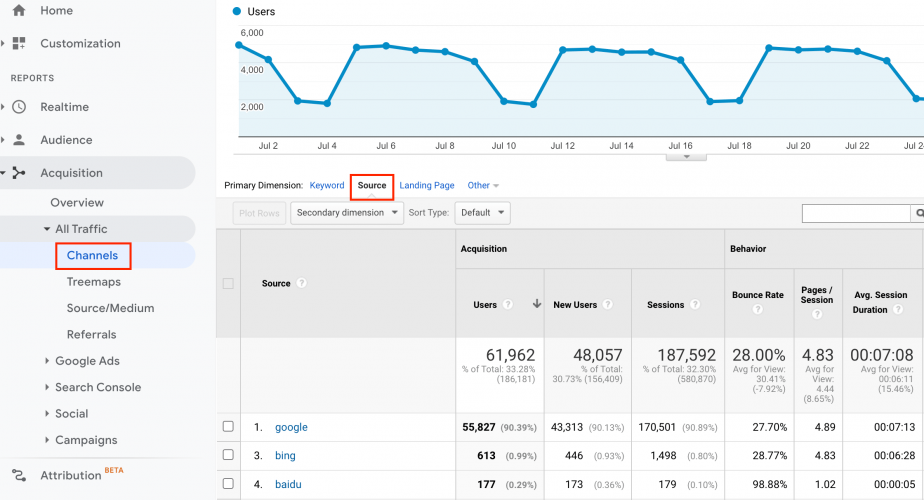Image resolution: width=924 pixels, height=500 pixels.
Task: Click the Customization grid icon
Action: click(x=19, y=43)
